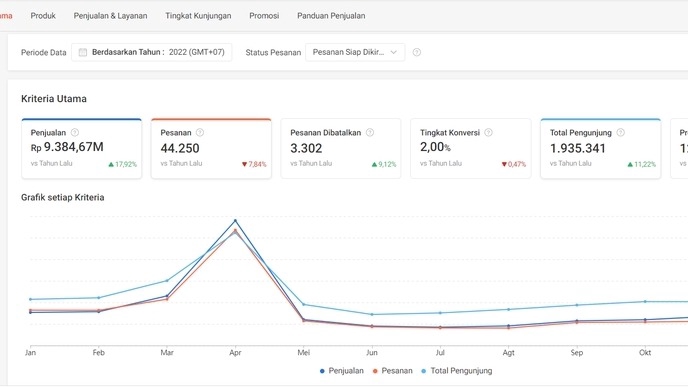Click the red 7,84% decline indicator
The image size is (688, 387).
(x=254, y=165)
